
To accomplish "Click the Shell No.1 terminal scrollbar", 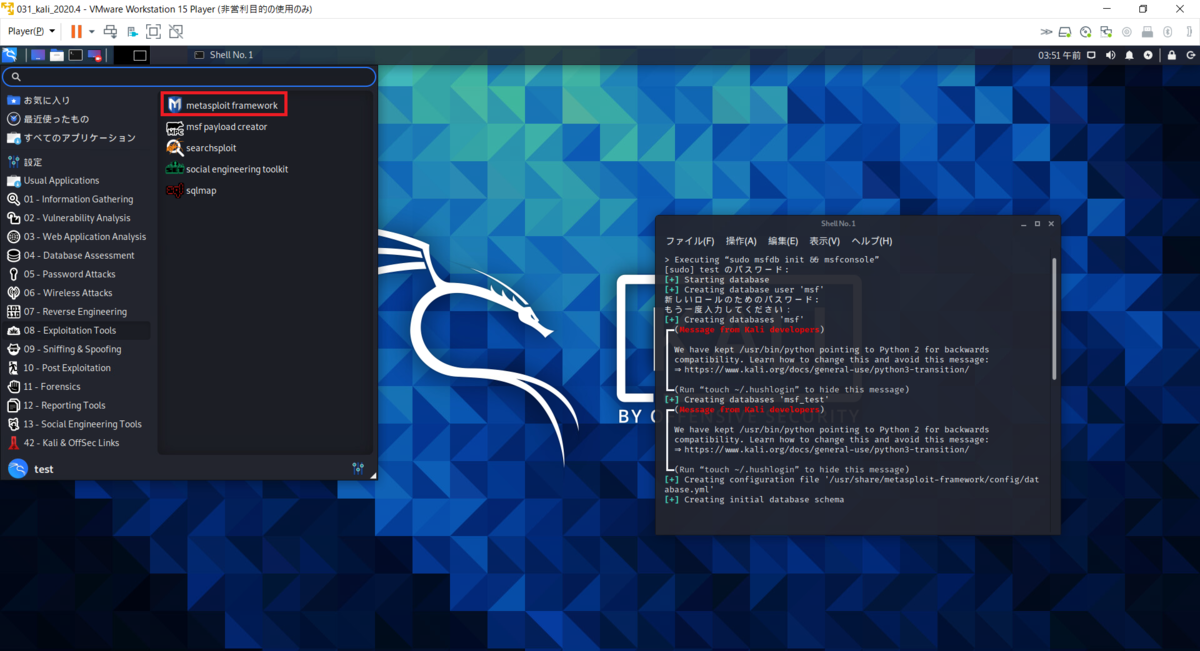I will (x=1053, y=318).
